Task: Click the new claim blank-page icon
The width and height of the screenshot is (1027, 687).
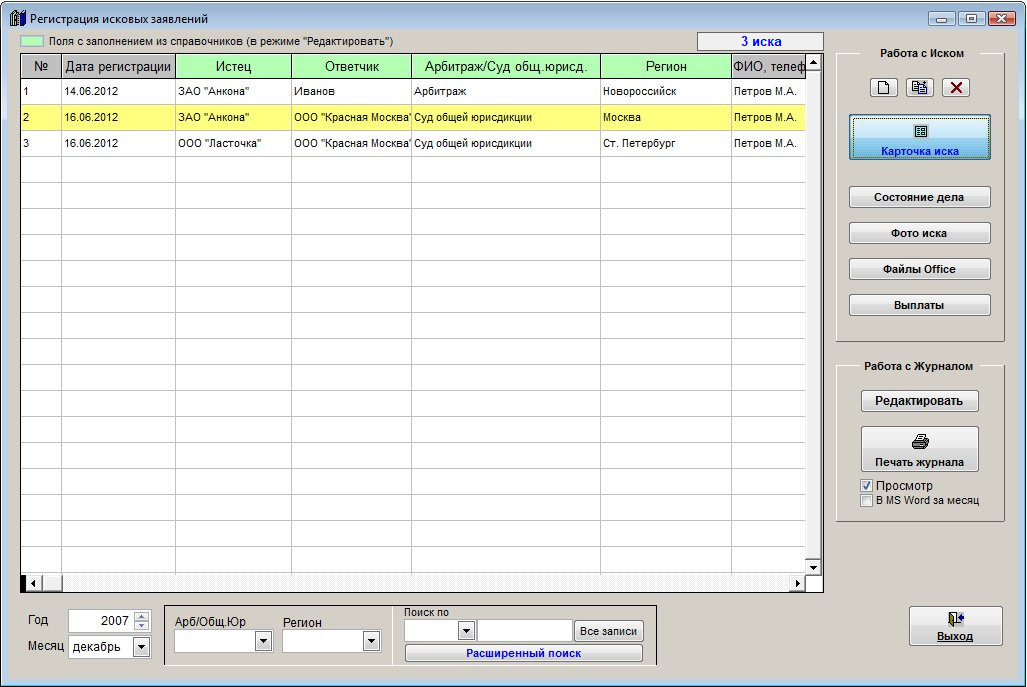Action: pos(883,88)
